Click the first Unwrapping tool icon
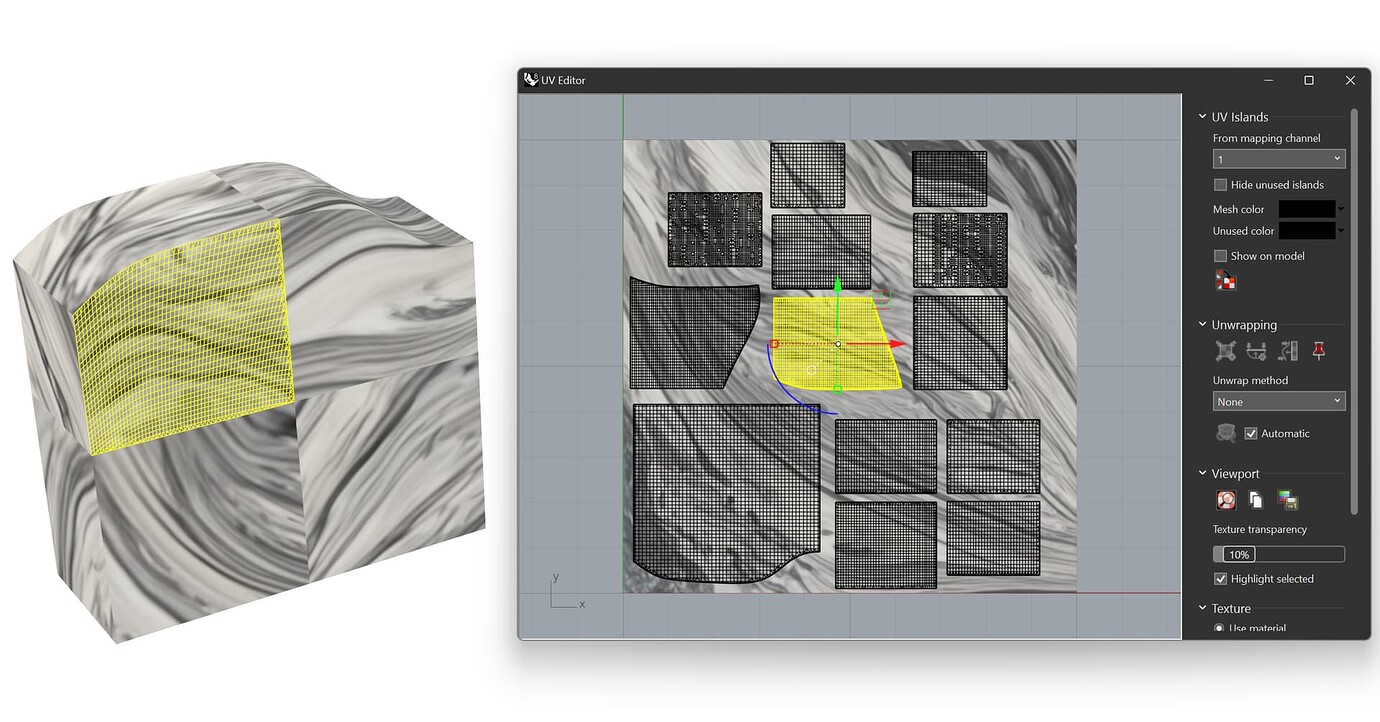1380x722 pixels. 1225,351
